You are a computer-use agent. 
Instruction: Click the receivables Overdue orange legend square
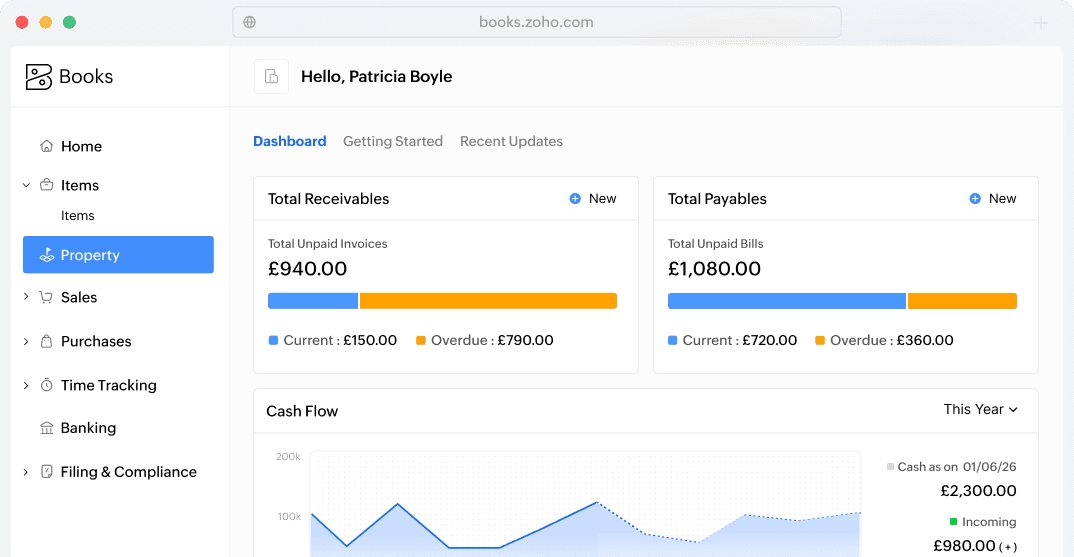click(x=421, y=341)
